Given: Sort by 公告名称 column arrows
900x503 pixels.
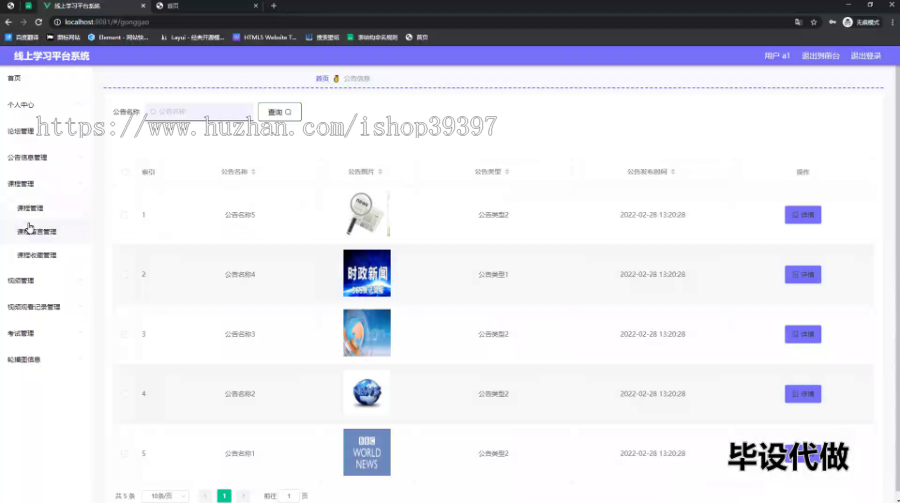Looking at the screenshot, I should point(253,172).
